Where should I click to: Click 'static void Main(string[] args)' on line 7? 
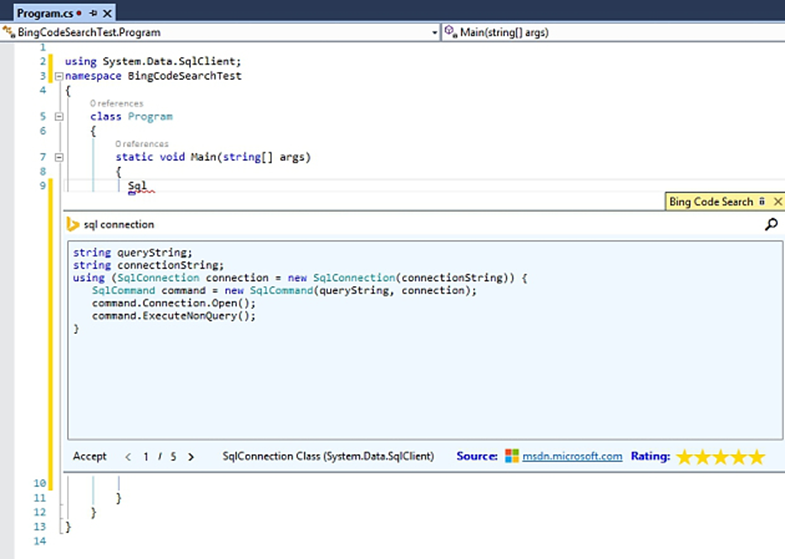213,157
